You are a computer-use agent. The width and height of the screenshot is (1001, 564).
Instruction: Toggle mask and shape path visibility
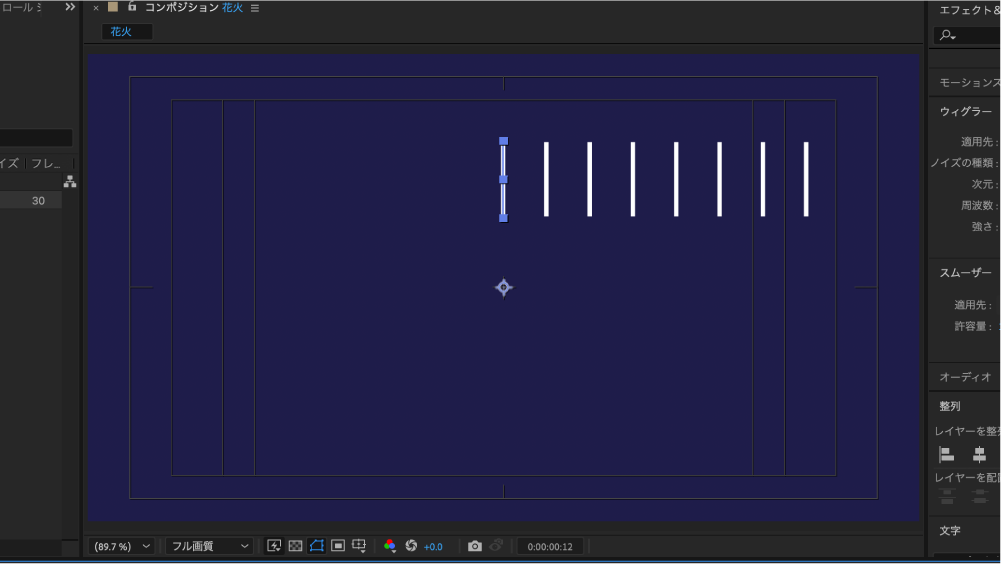[x=317, y=545]
